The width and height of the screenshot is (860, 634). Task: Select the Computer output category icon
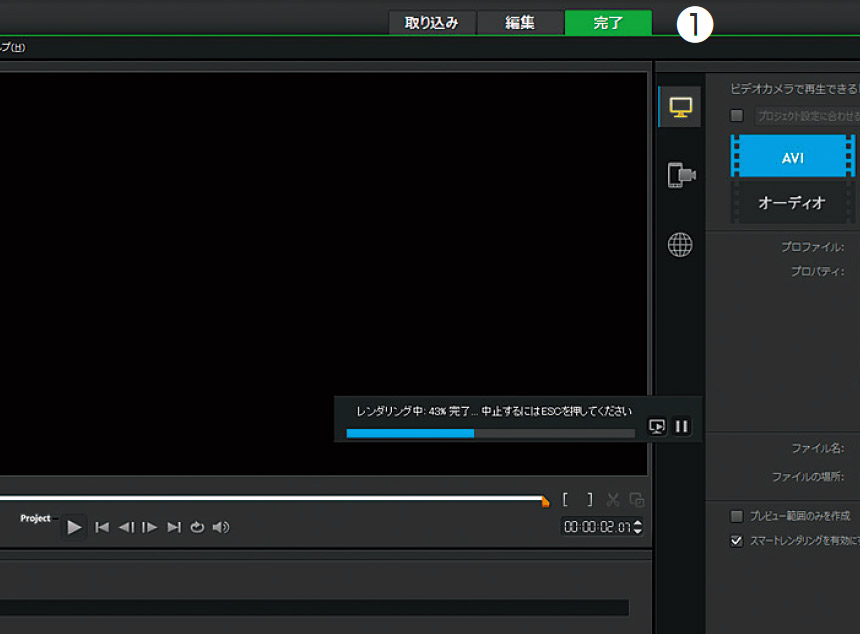click(x=680, y=107)
